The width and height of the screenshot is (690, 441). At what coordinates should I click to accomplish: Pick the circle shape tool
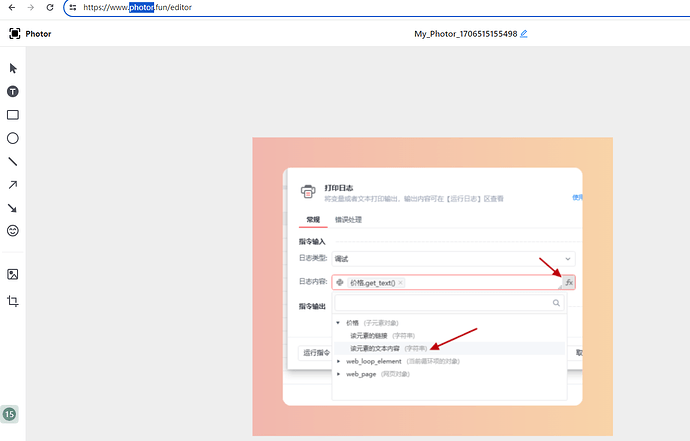point(13,138)
